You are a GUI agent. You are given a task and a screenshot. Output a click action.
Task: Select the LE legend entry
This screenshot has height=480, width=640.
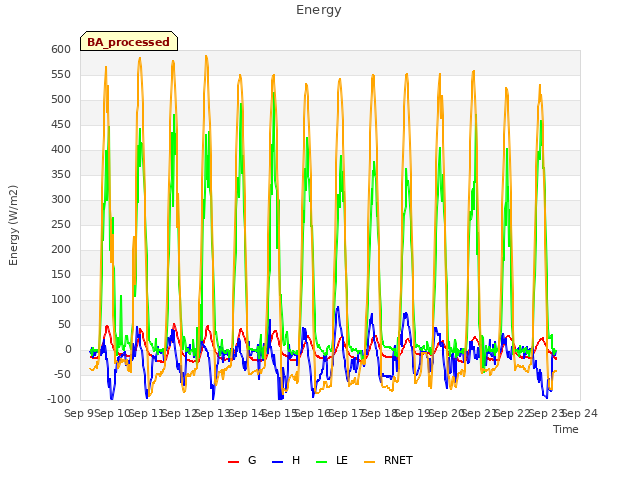[332, 460]
